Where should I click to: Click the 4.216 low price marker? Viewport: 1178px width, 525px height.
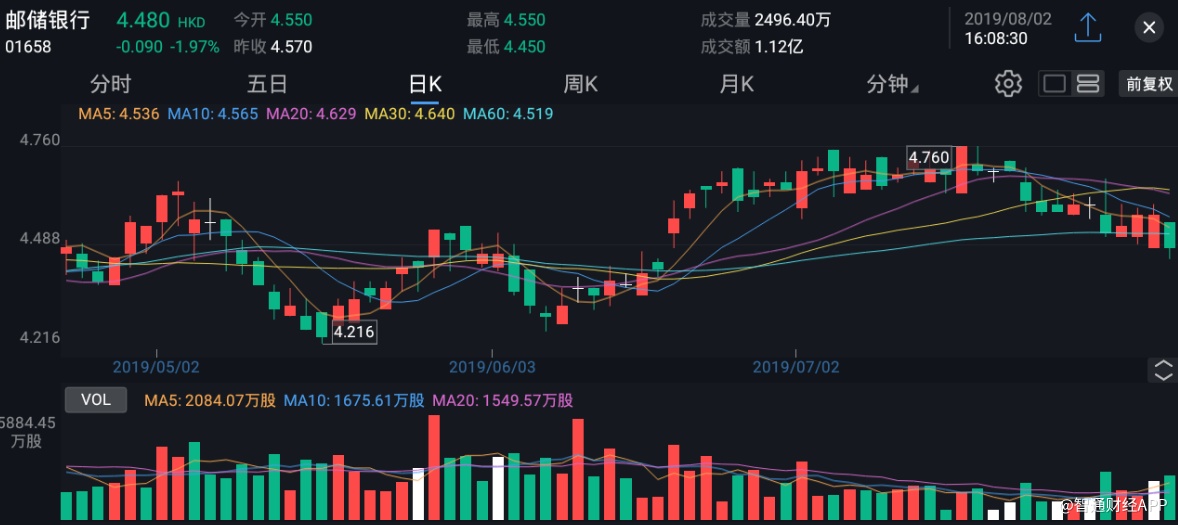(x=354, y=331)
